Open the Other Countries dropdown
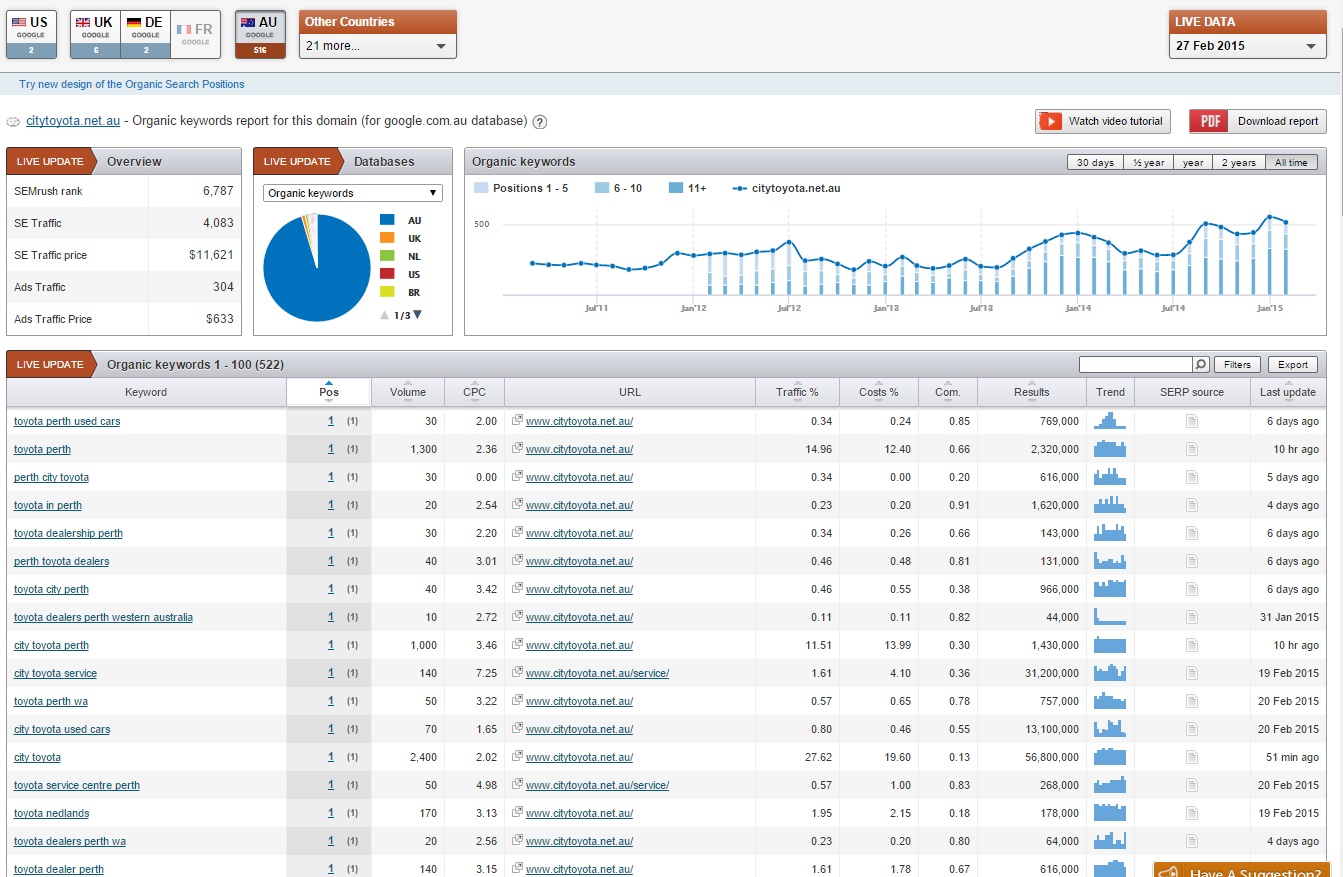This screenshot has height=877, width=1343. point(378,46)
